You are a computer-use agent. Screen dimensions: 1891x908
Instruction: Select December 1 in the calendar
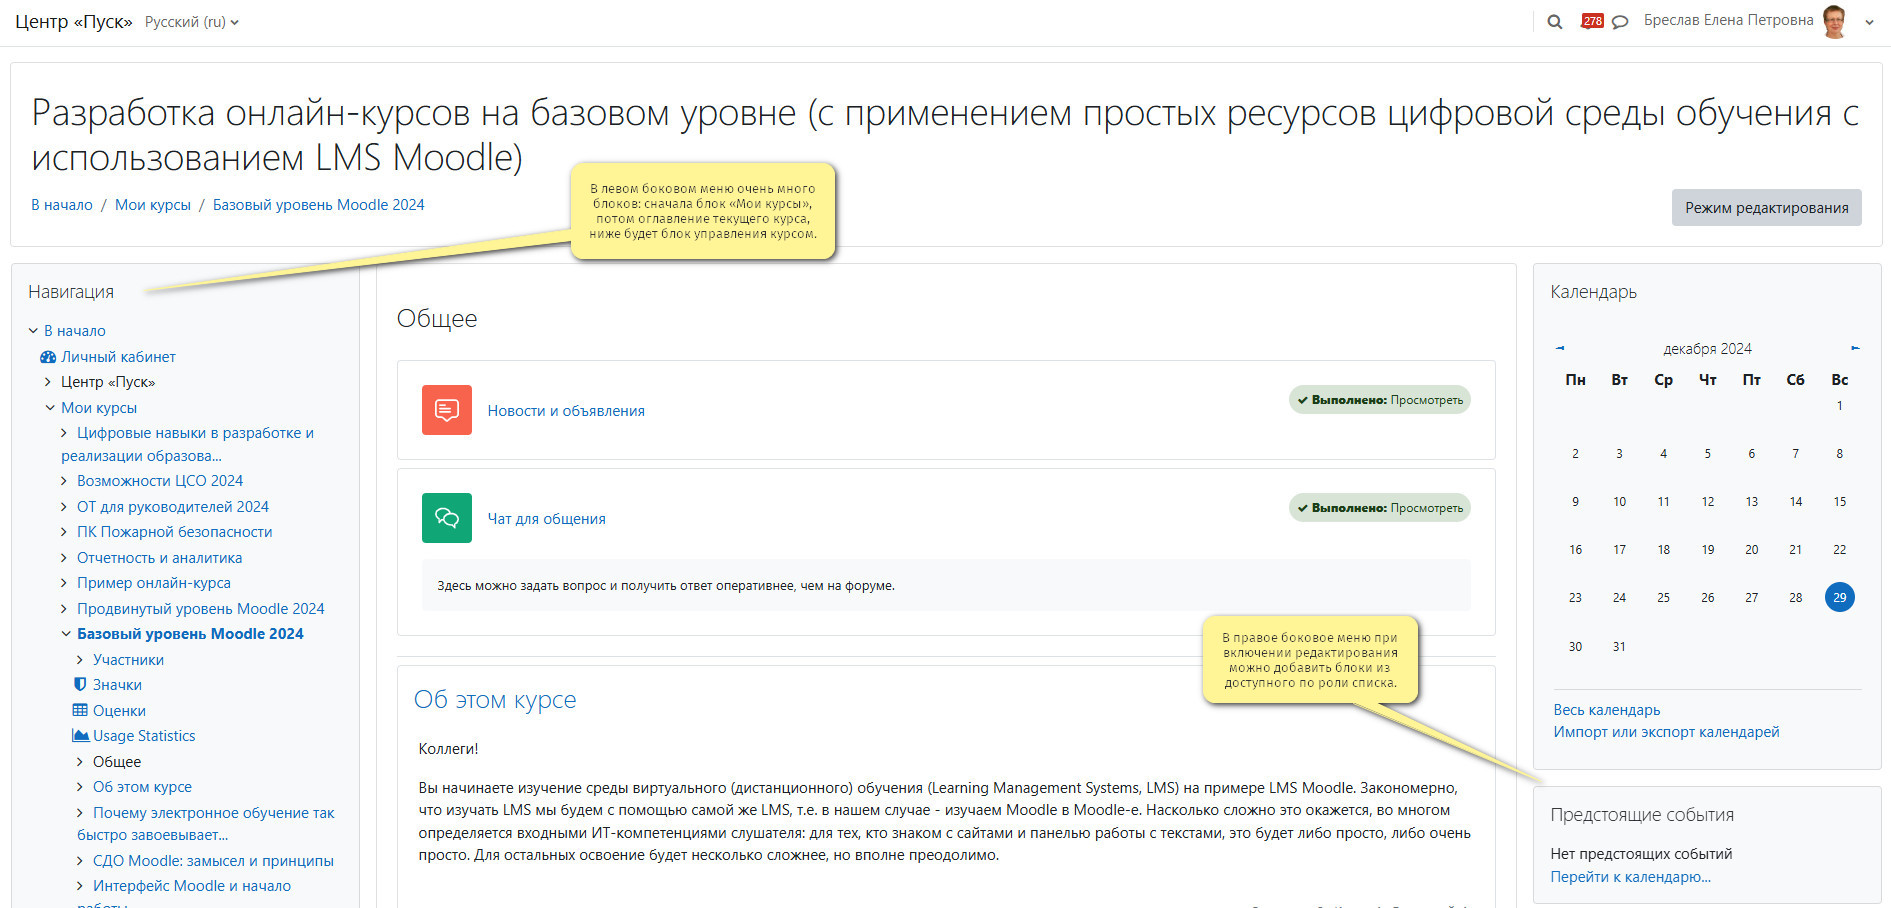click(x=1840, y=406)
